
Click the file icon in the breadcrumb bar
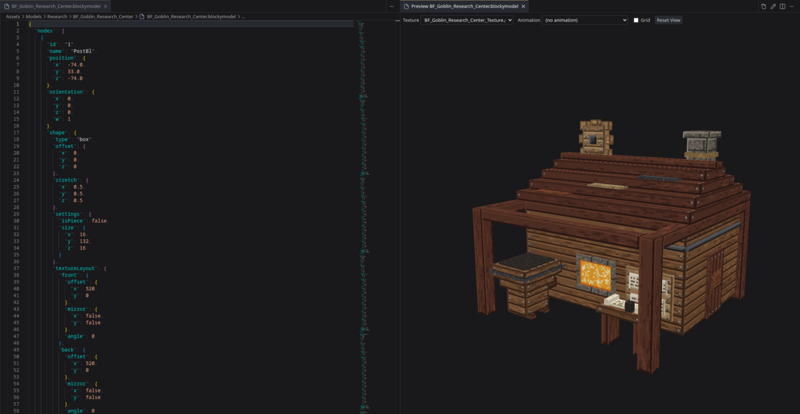142,16
